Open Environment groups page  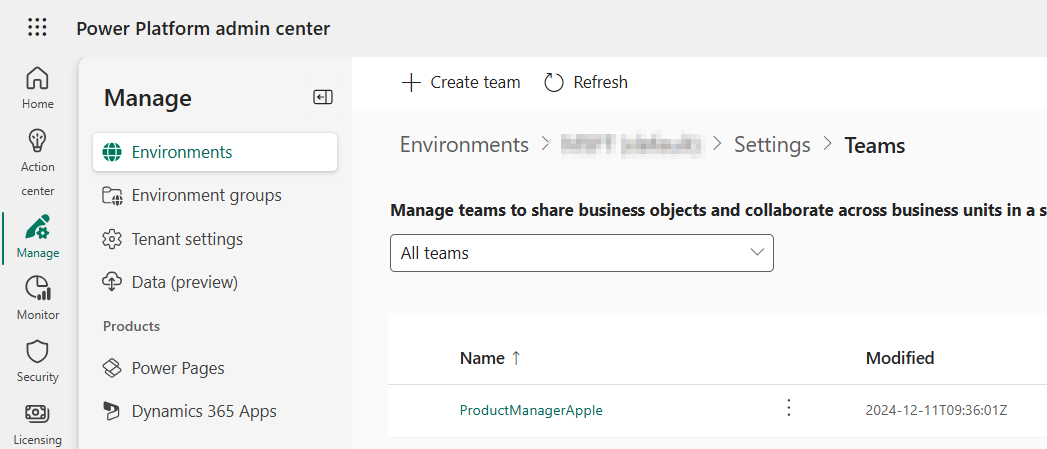[206, 196]
